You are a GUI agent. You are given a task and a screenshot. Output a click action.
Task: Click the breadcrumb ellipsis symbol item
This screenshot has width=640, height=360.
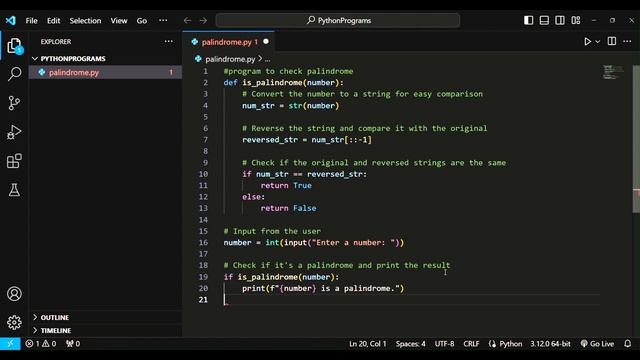267,60
